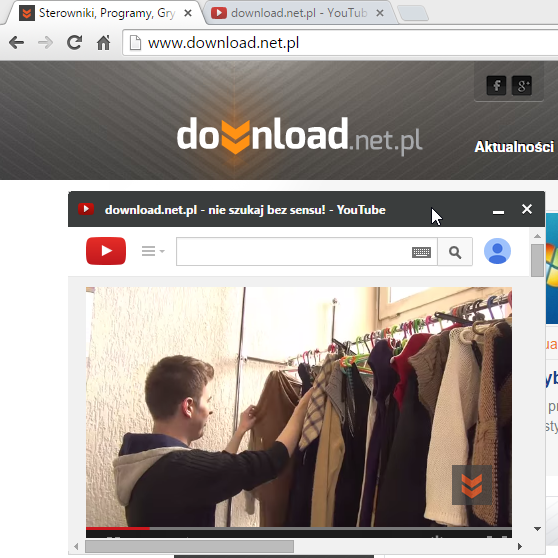Click the browser back arrow
558x558 pixels.
(16, 43)
